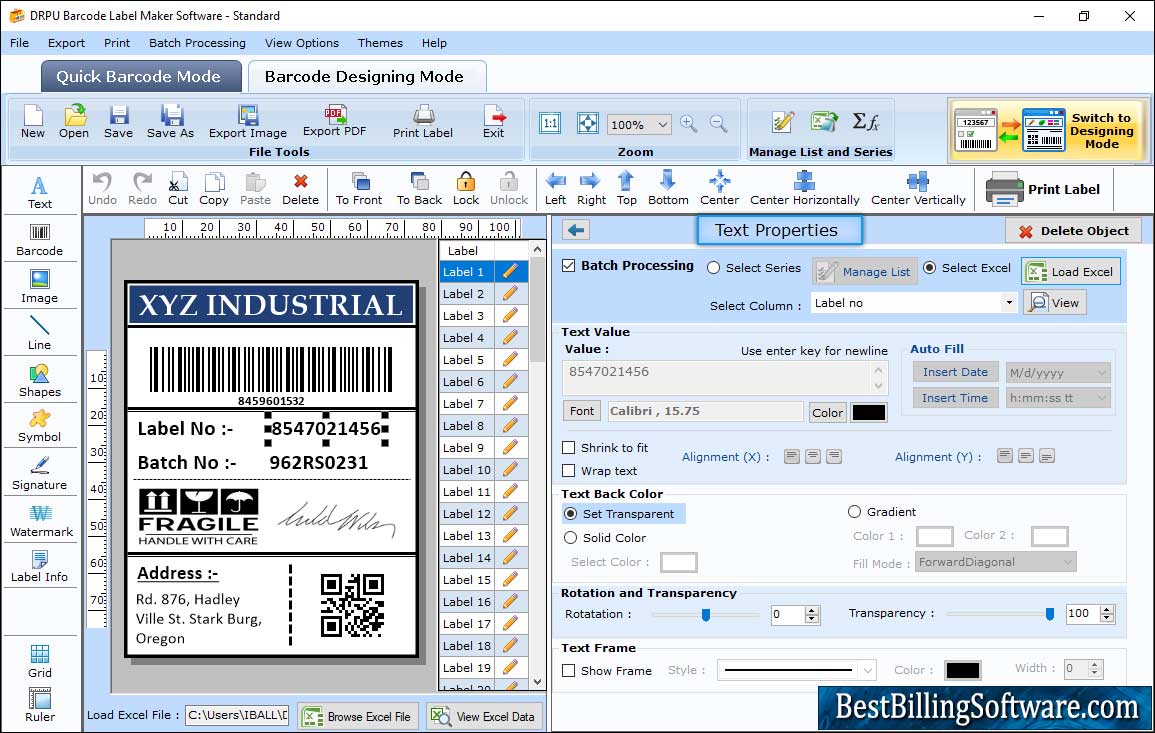Open the Shapes tool
This screenshot has width=1155, height=733.
coord(40,381)
